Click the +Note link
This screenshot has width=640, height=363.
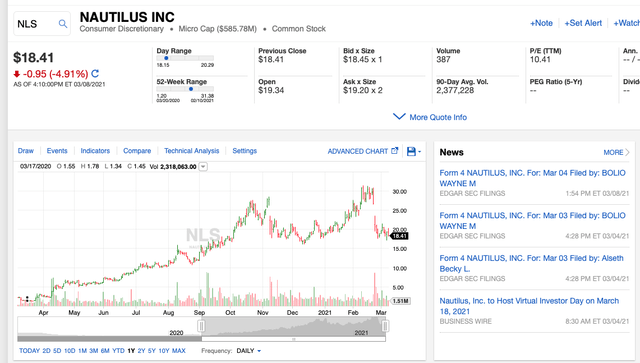click(x=541, y=23)
